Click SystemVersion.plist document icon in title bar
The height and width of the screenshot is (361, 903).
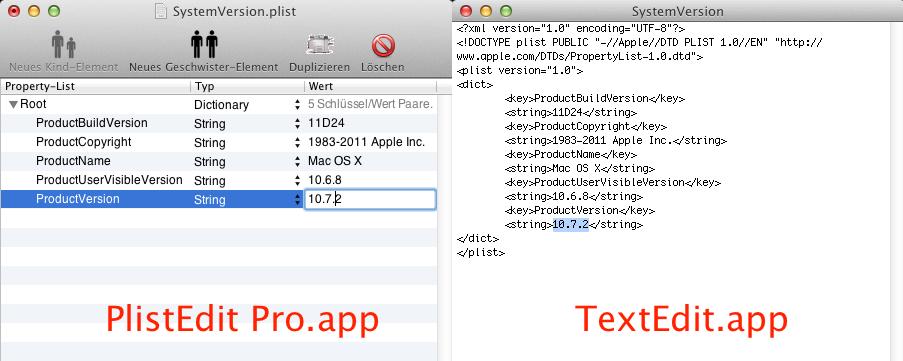(x=161, y=12)
